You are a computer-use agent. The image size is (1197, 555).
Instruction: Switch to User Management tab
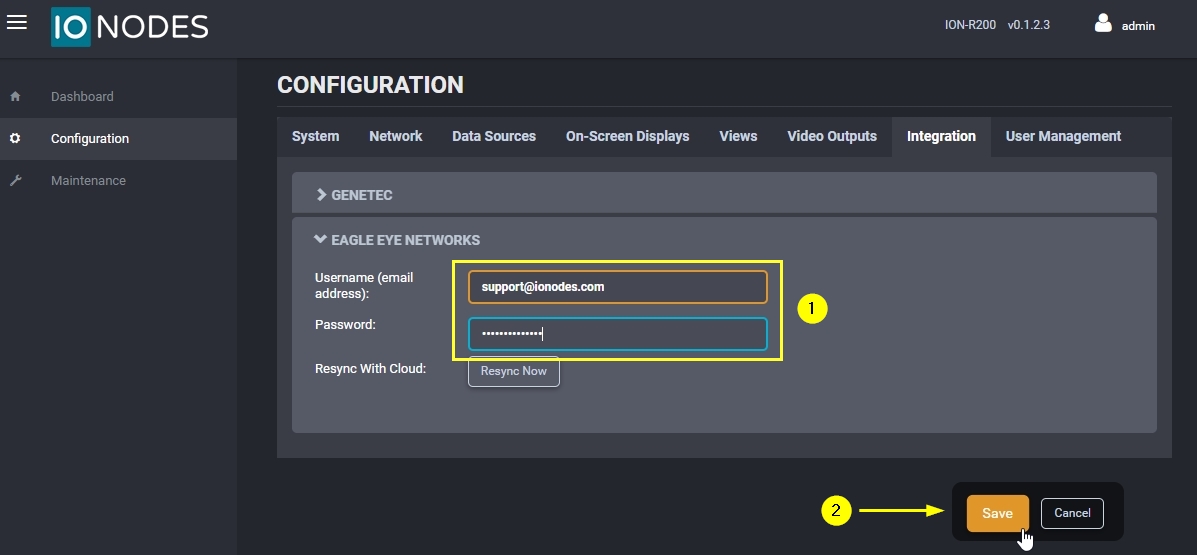pos(1063,137)
